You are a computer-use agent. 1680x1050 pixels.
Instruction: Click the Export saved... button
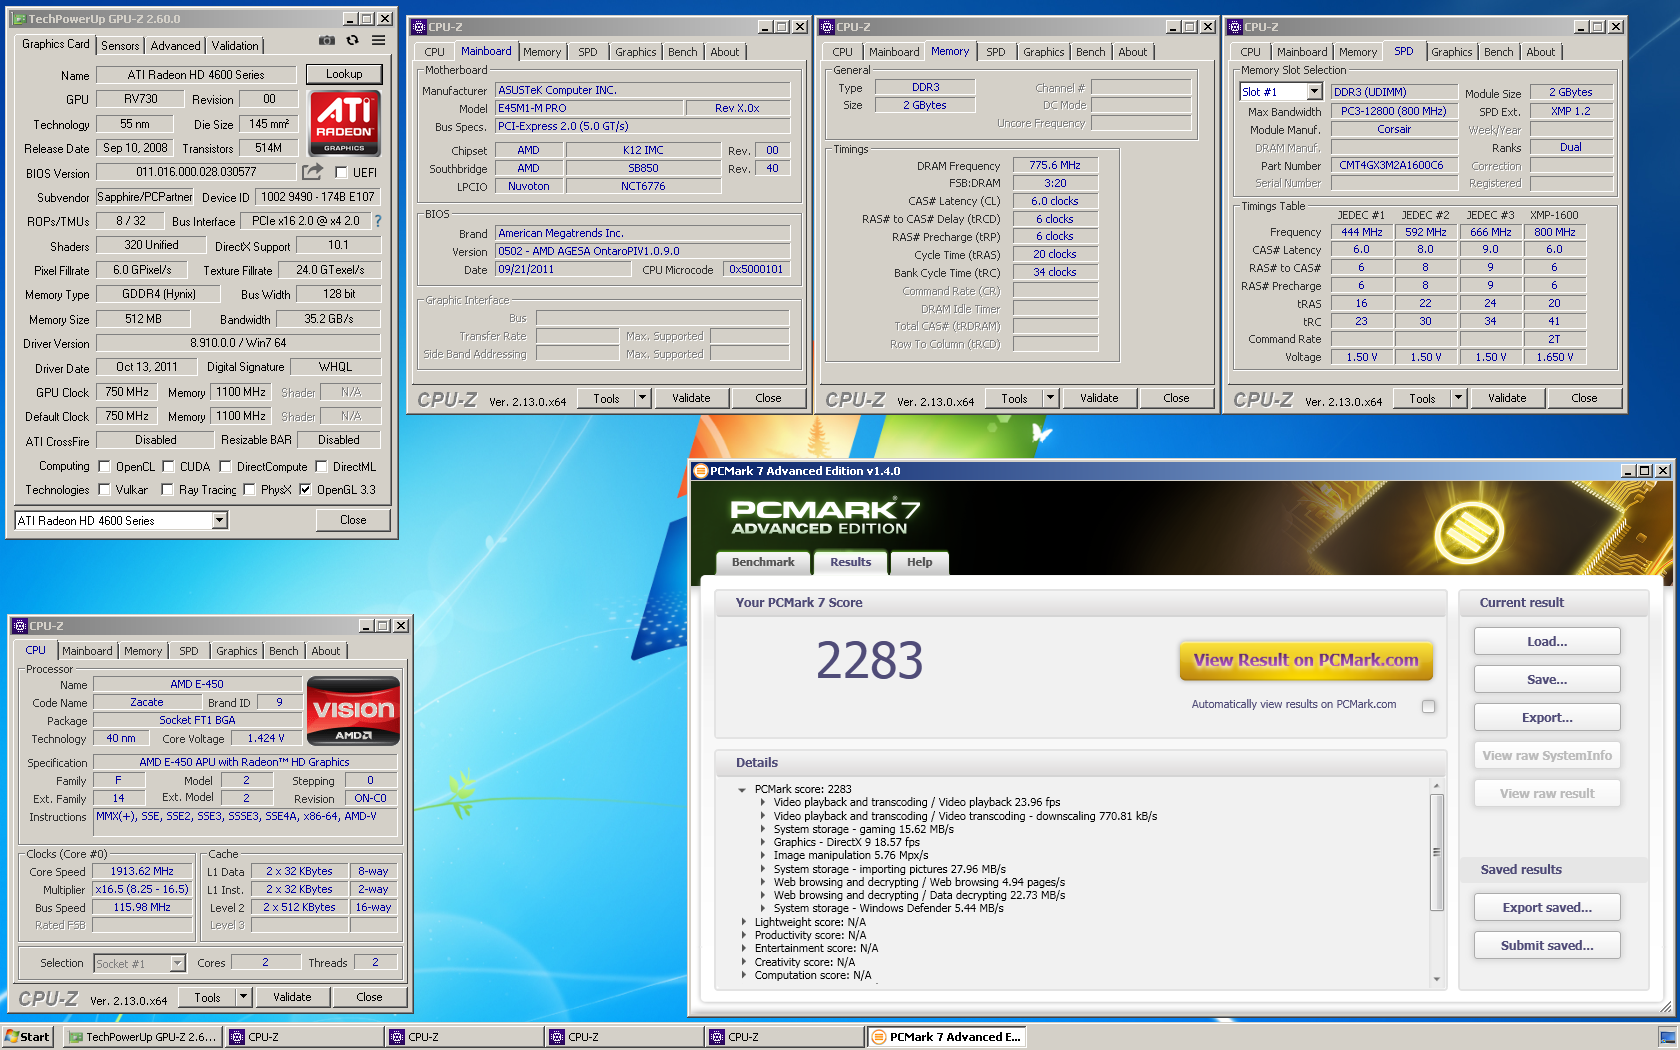tap(1547, 908)
